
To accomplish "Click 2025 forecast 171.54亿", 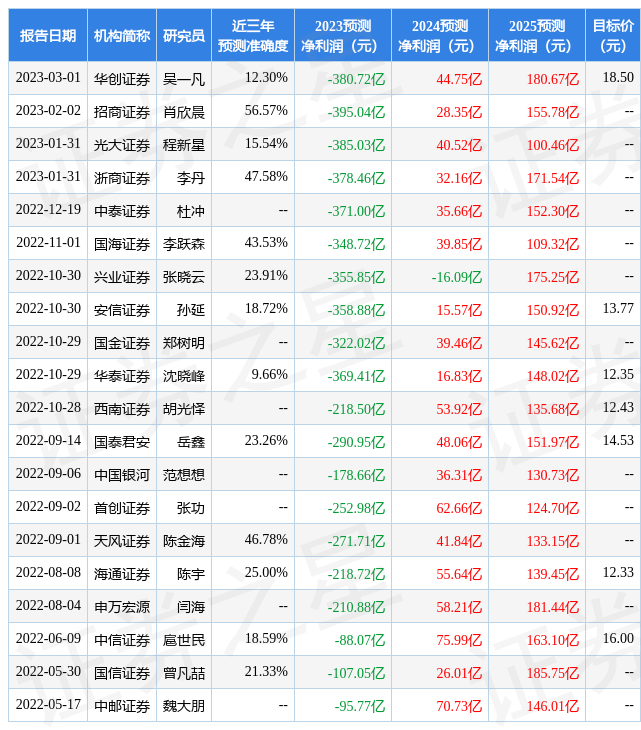I will click(x=553, y=178).
